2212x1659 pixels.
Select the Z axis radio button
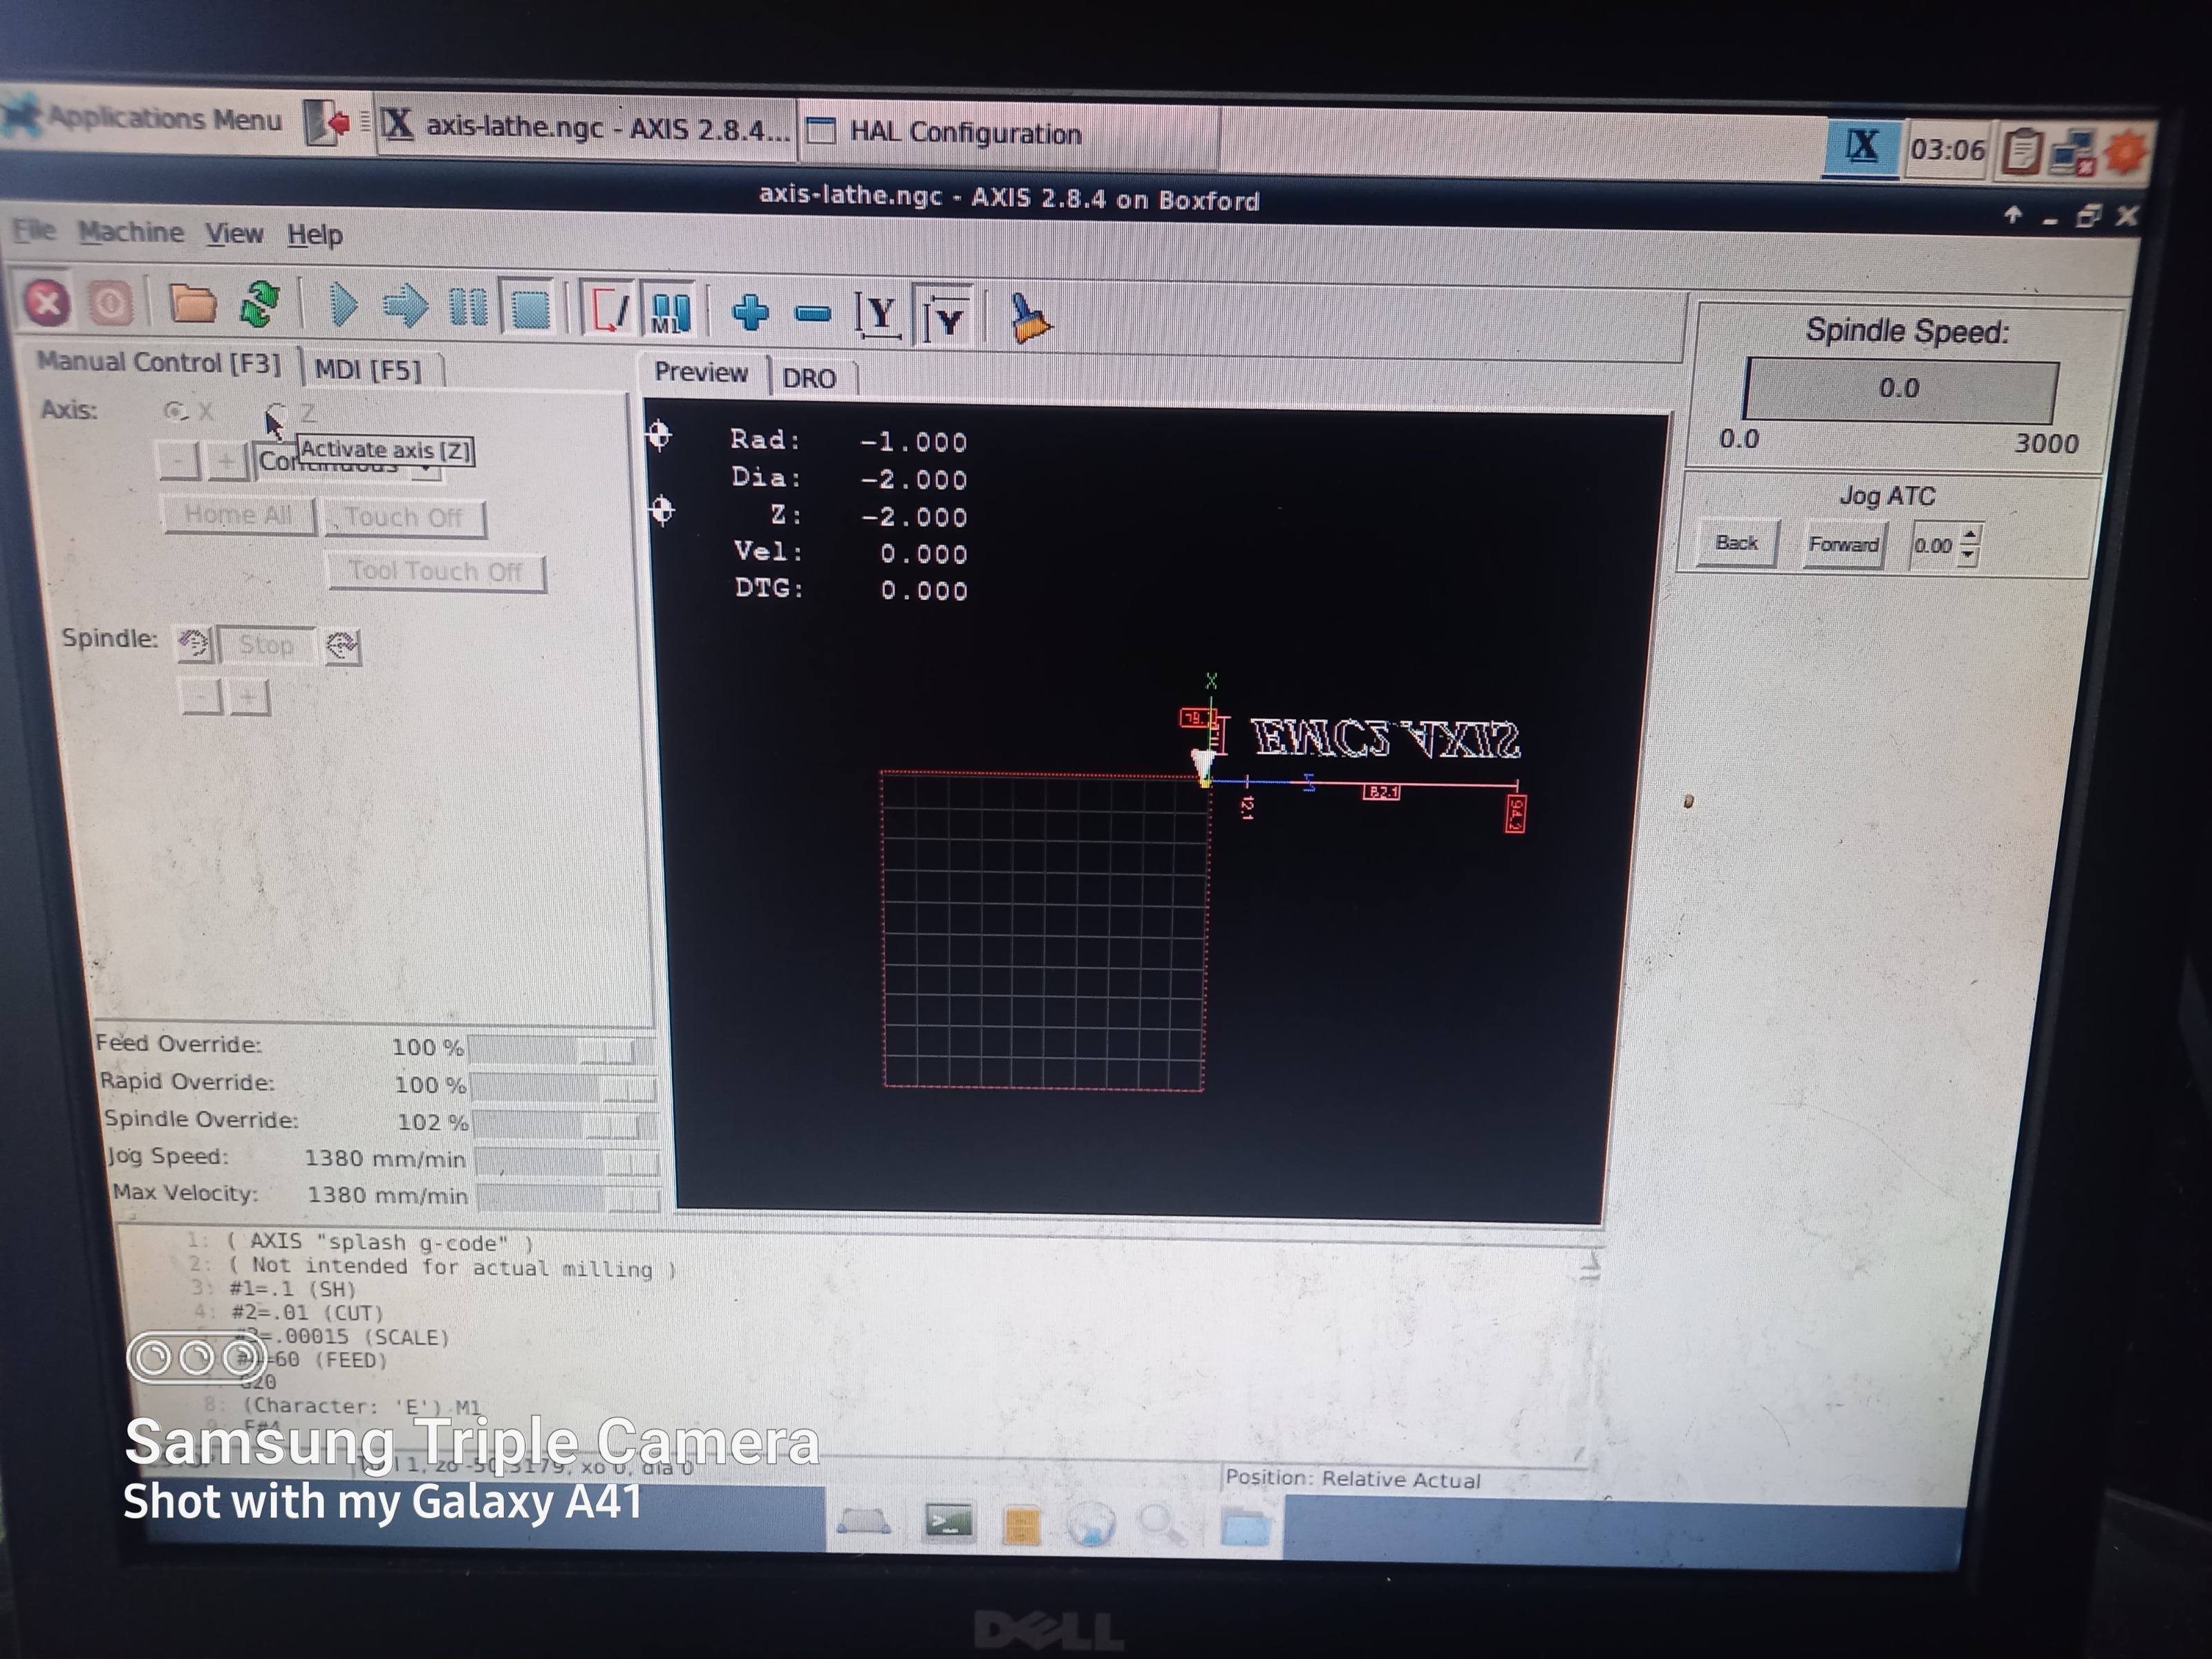(x=277, y=412)
